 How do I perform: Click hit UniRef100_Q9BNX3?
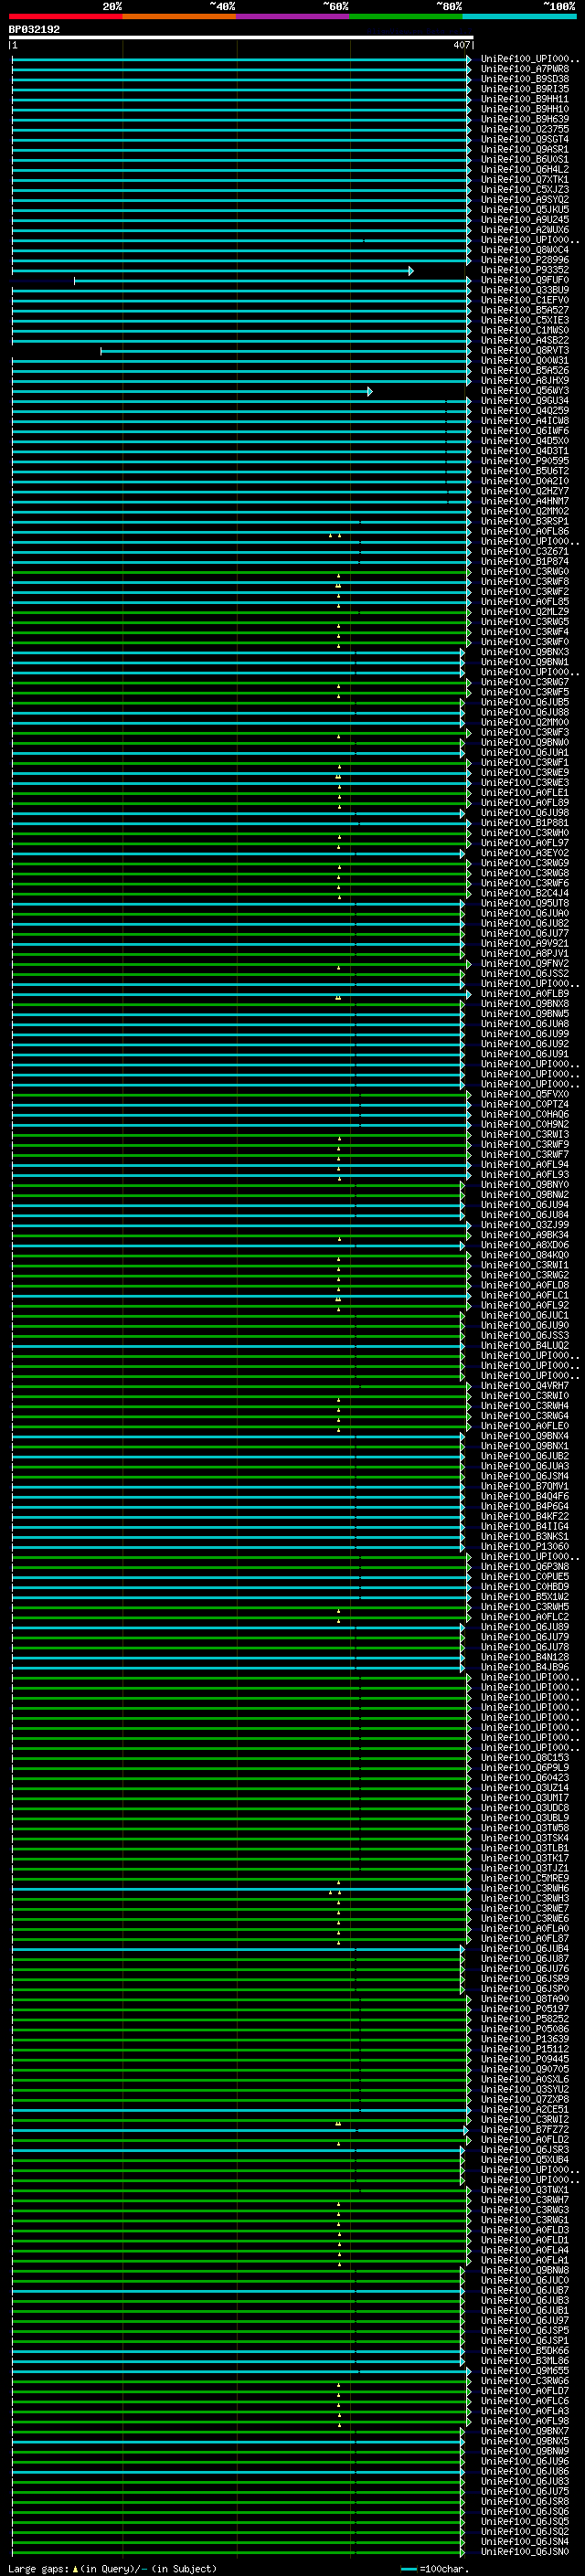click(525, 652)
